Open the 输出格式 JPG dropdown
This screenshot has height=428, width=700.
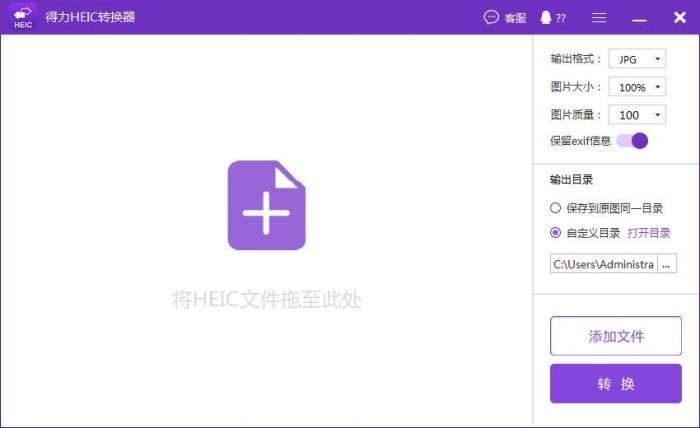[637, 59]
